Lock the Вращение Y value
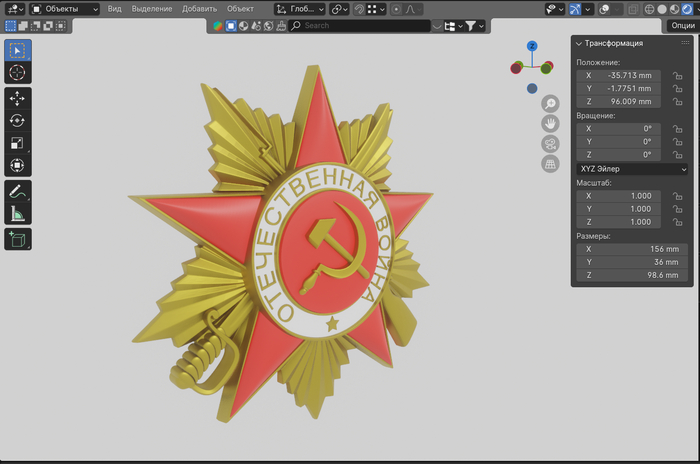Image resolution: width=700 pixels, height=464 pixels. 678,142
